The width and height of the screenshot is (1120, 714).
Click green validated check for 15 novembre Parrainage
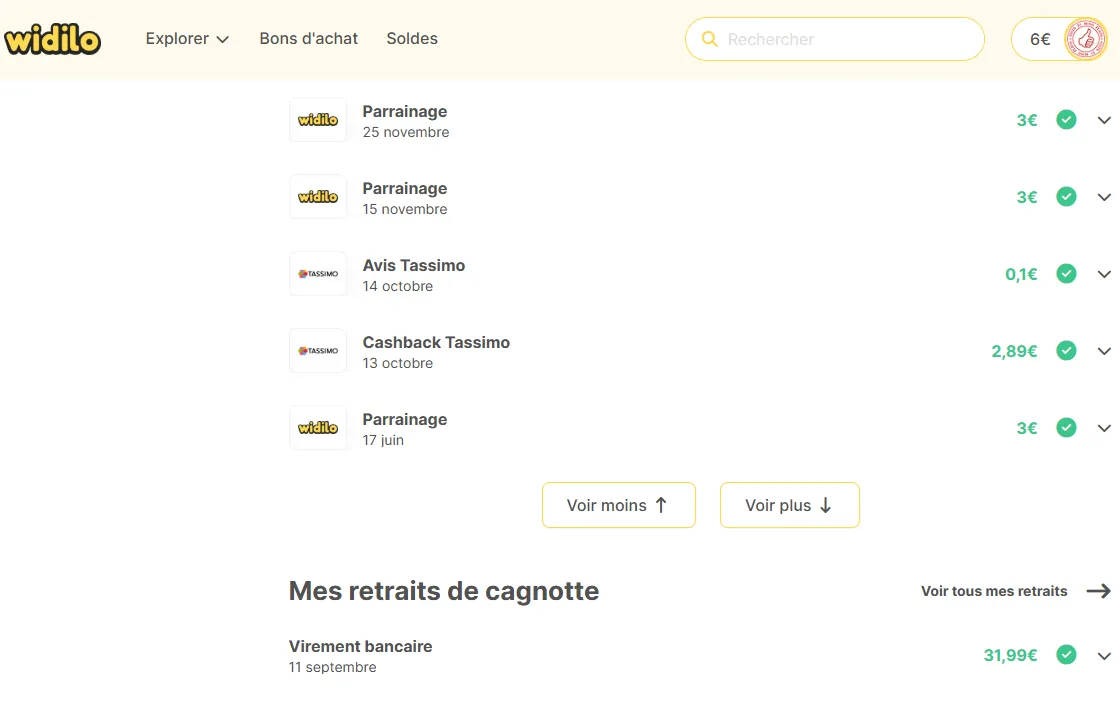1066,197
